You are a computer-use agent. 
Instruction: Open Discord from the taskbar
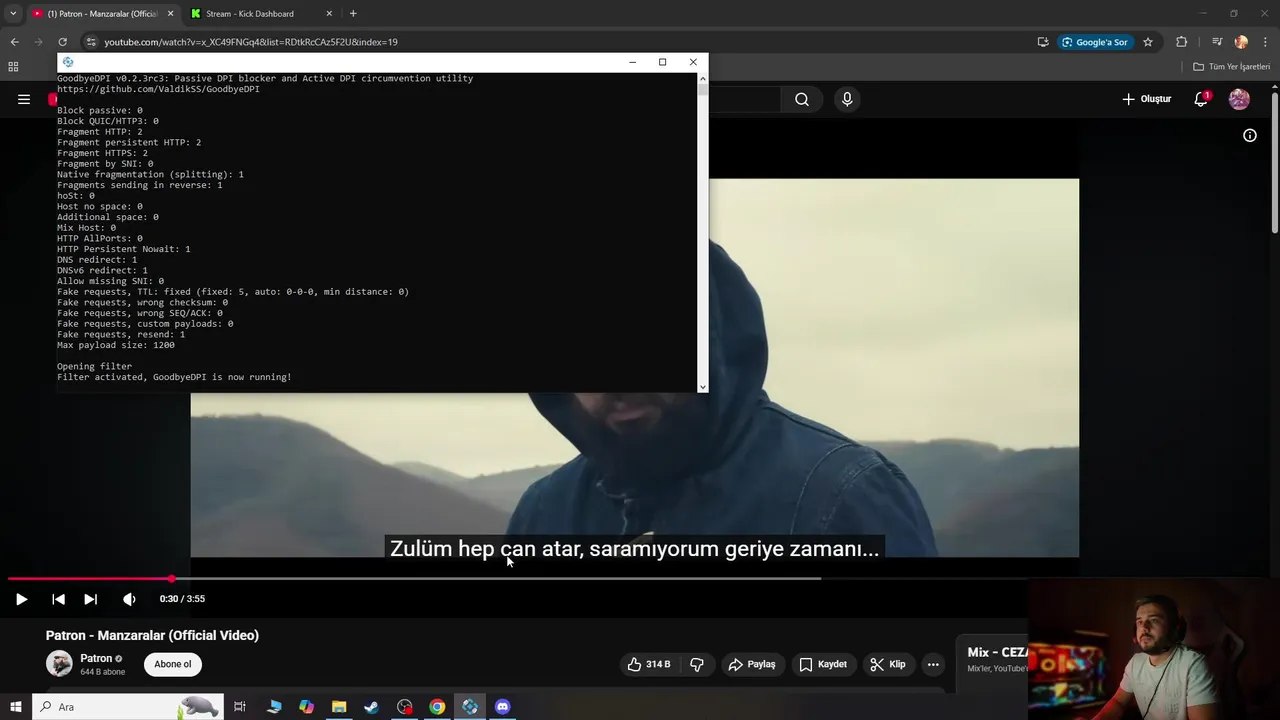pos(502,707)
